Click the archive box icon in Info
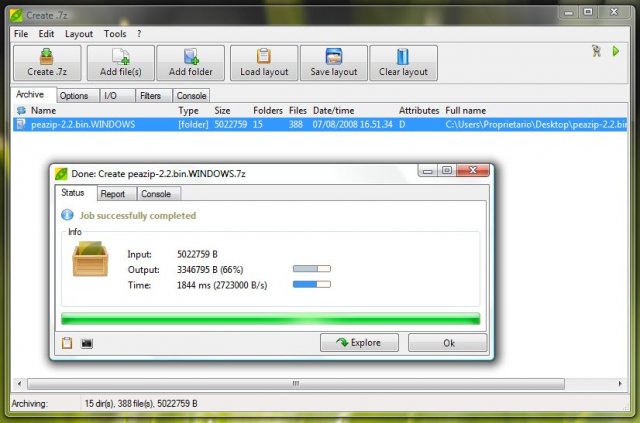Image resolution: width=640 pixels, height=423 pixels. (x=90, y=259)
